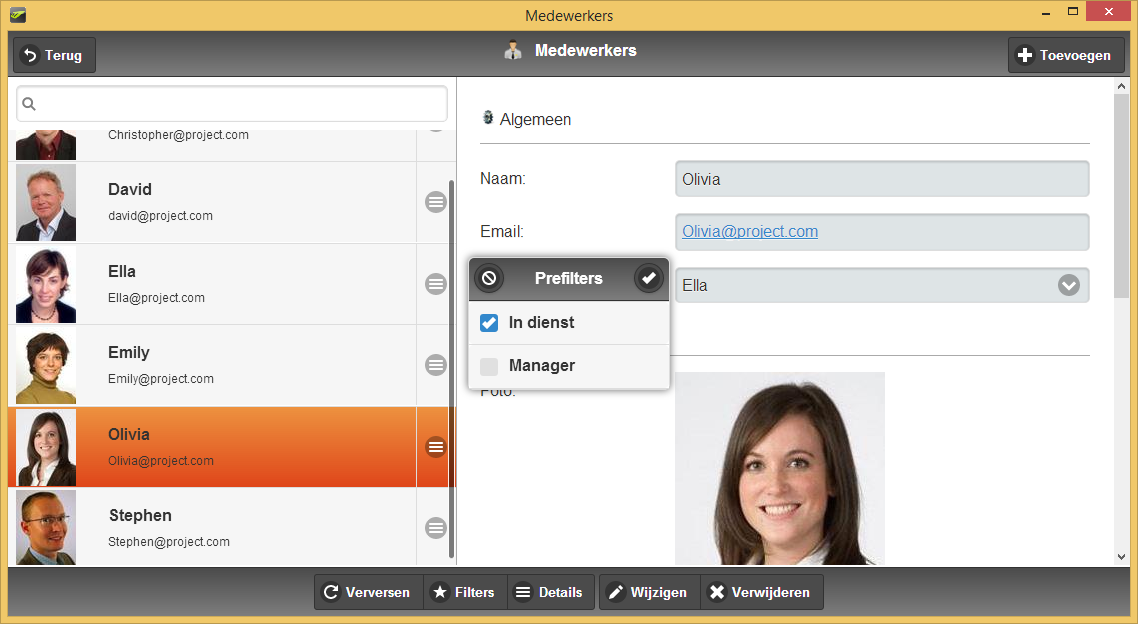Select Stephen's photo thumbnail in the list
Viewport: 1138px width, 624px height.
click(46, 528)
